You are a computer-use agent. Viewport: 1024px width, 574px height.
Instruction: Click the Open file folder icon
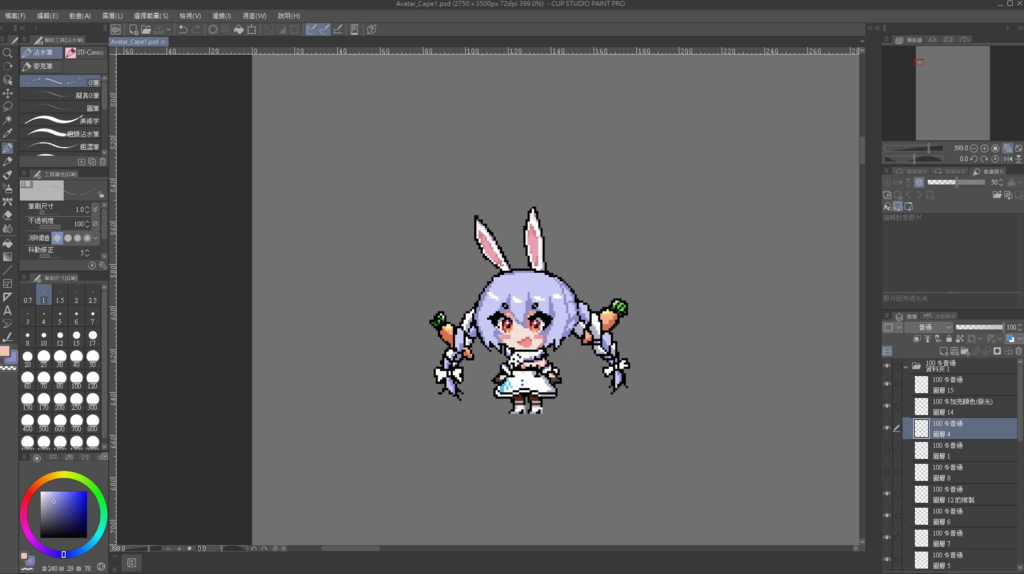tap(146, 29)
